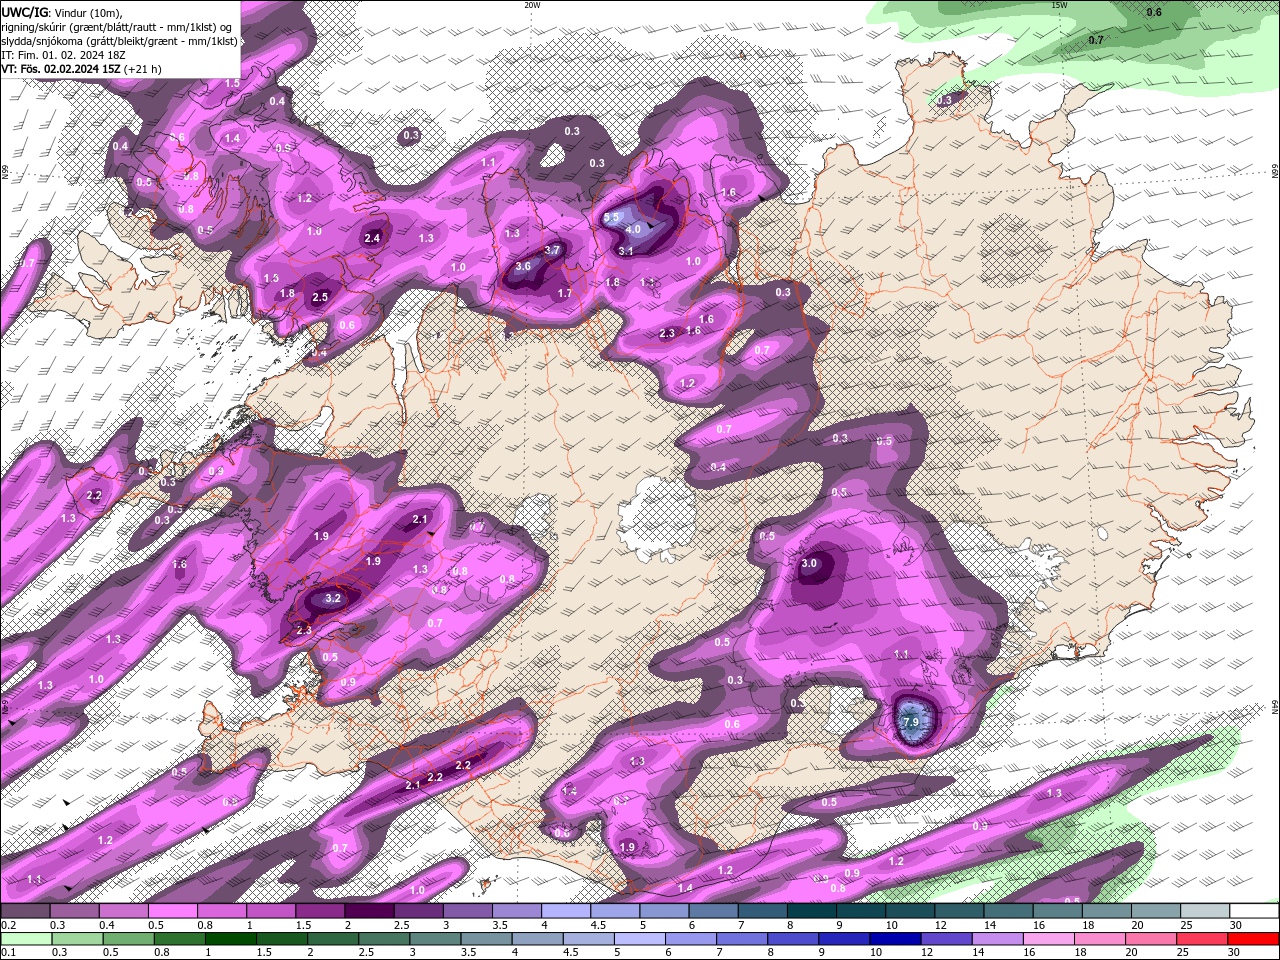The width and height of the screenshot is (1280, 960).
Task: Click the dark teal swatch between 8 and 9
Action: (811, 911)
